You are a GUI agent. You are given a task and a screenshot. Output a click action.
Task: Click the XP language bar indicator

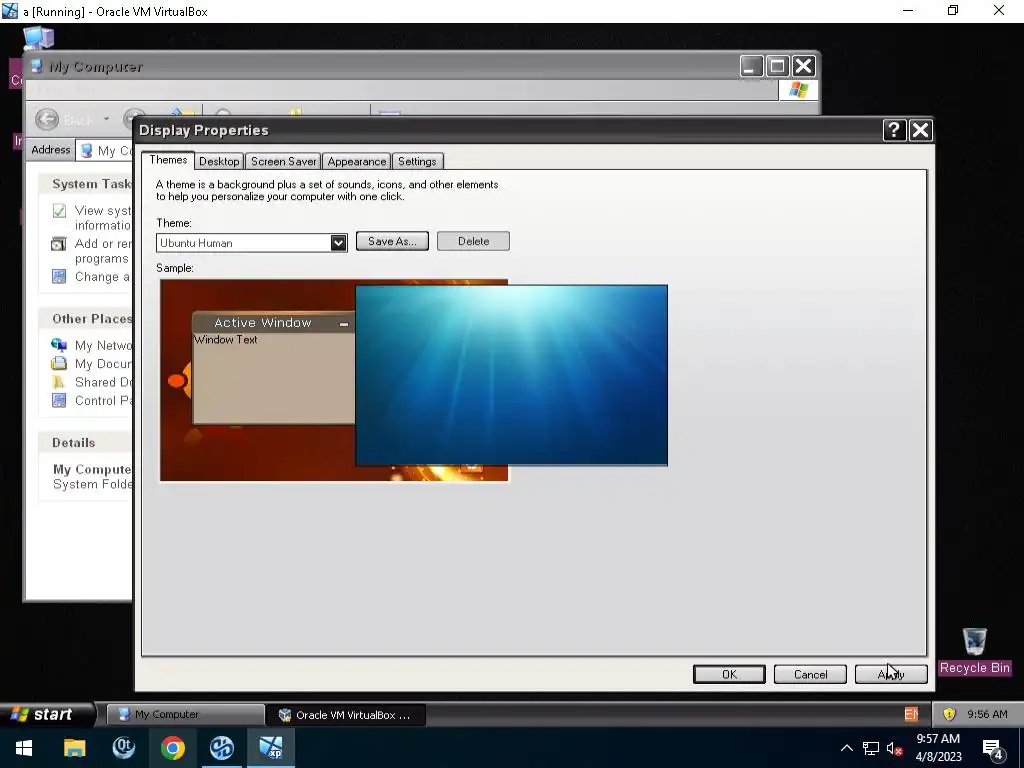coord(910,714)
